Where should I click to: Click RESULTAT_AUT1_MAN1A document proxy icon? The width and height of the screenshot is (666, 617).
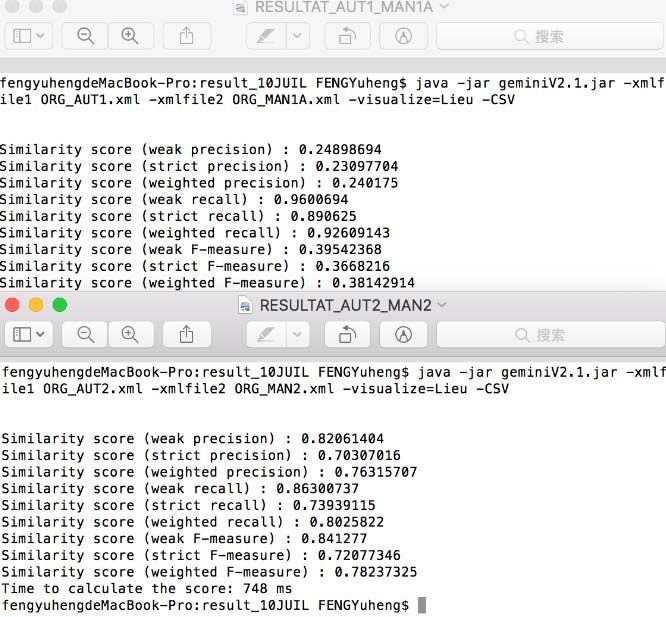240,7
